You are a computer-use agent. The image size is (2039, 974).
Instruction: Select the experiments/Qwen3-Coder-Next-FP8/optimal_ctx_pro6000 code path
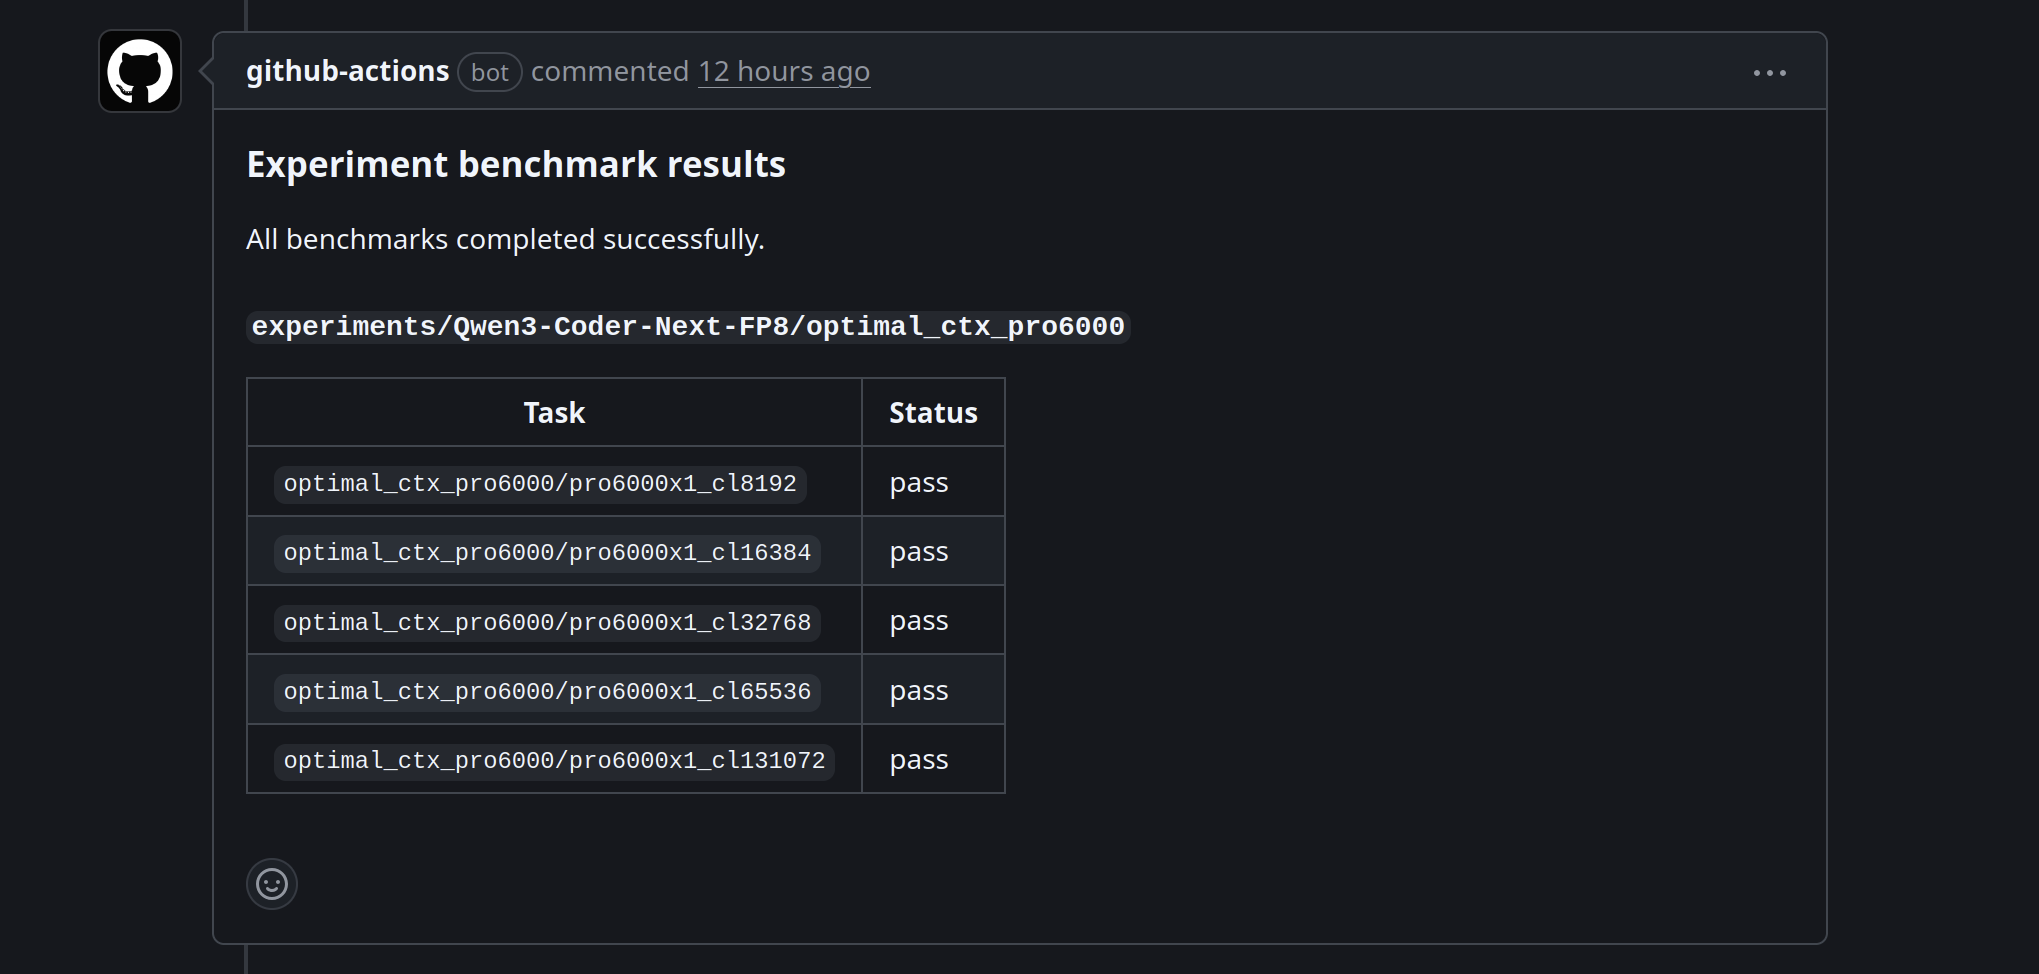(687, 325)
